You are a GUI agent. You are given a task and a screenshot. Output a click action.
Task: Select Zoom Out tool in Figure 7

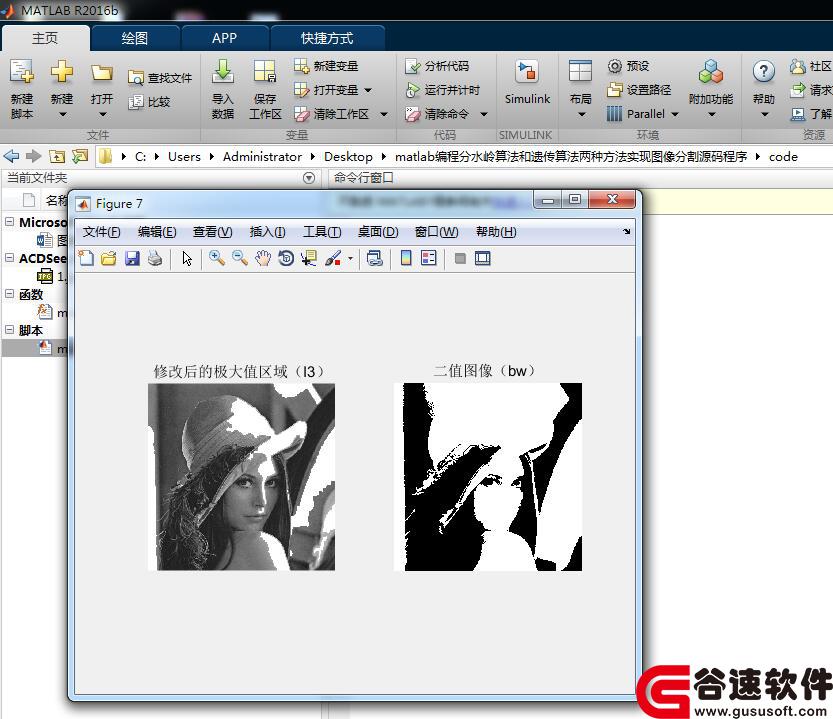(240, 259)
